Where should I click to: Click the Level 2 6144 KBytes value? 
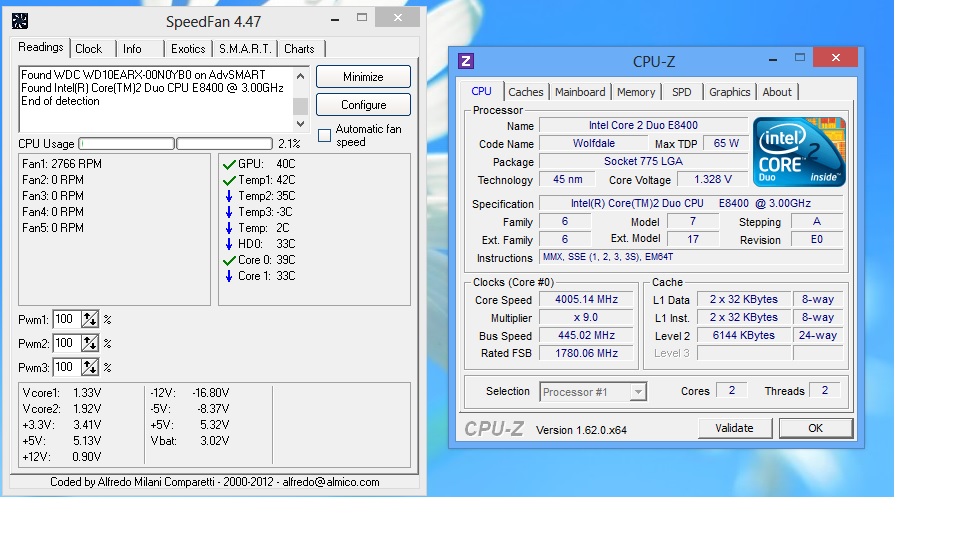(744, 336)
